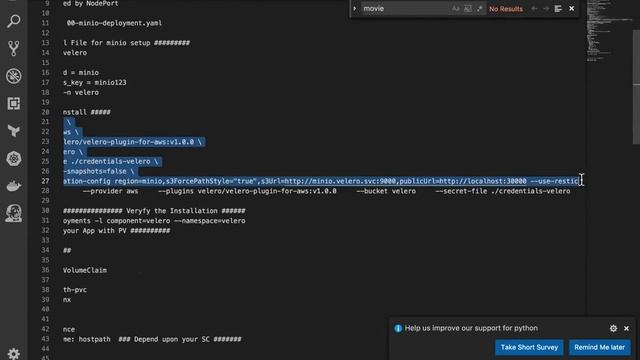The width and height of the screenshot is (640, 360).
Task: Click 'th-pvc' on line 38
Action: [x=75, y=290]
